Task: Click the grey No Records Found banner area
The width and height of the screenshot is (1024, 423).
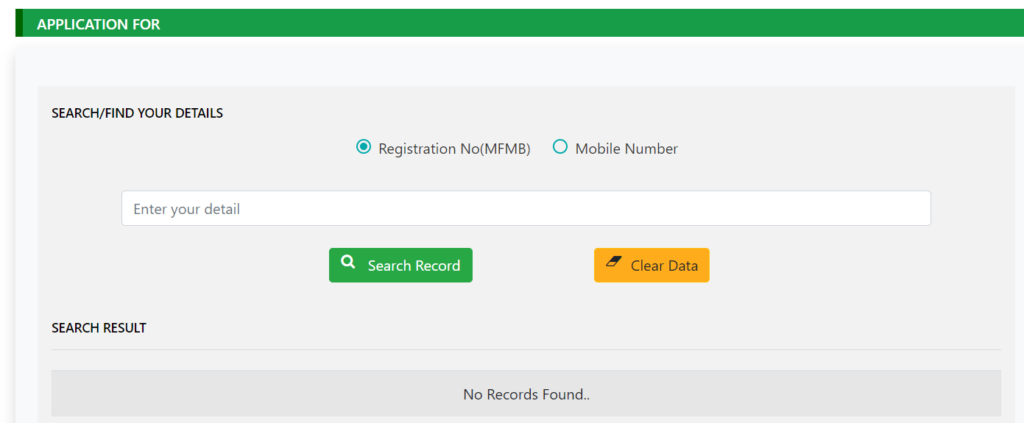Action: 526,393
